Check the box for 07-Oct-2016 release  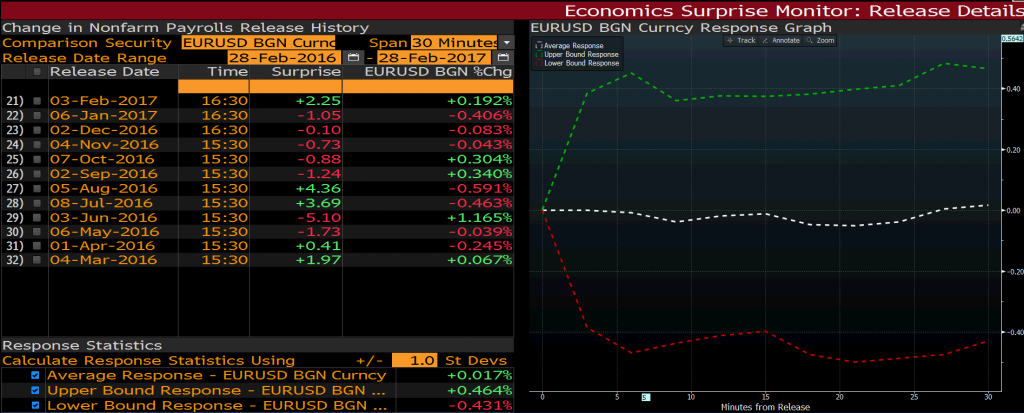pyautogui.click(x=37, y=159)
